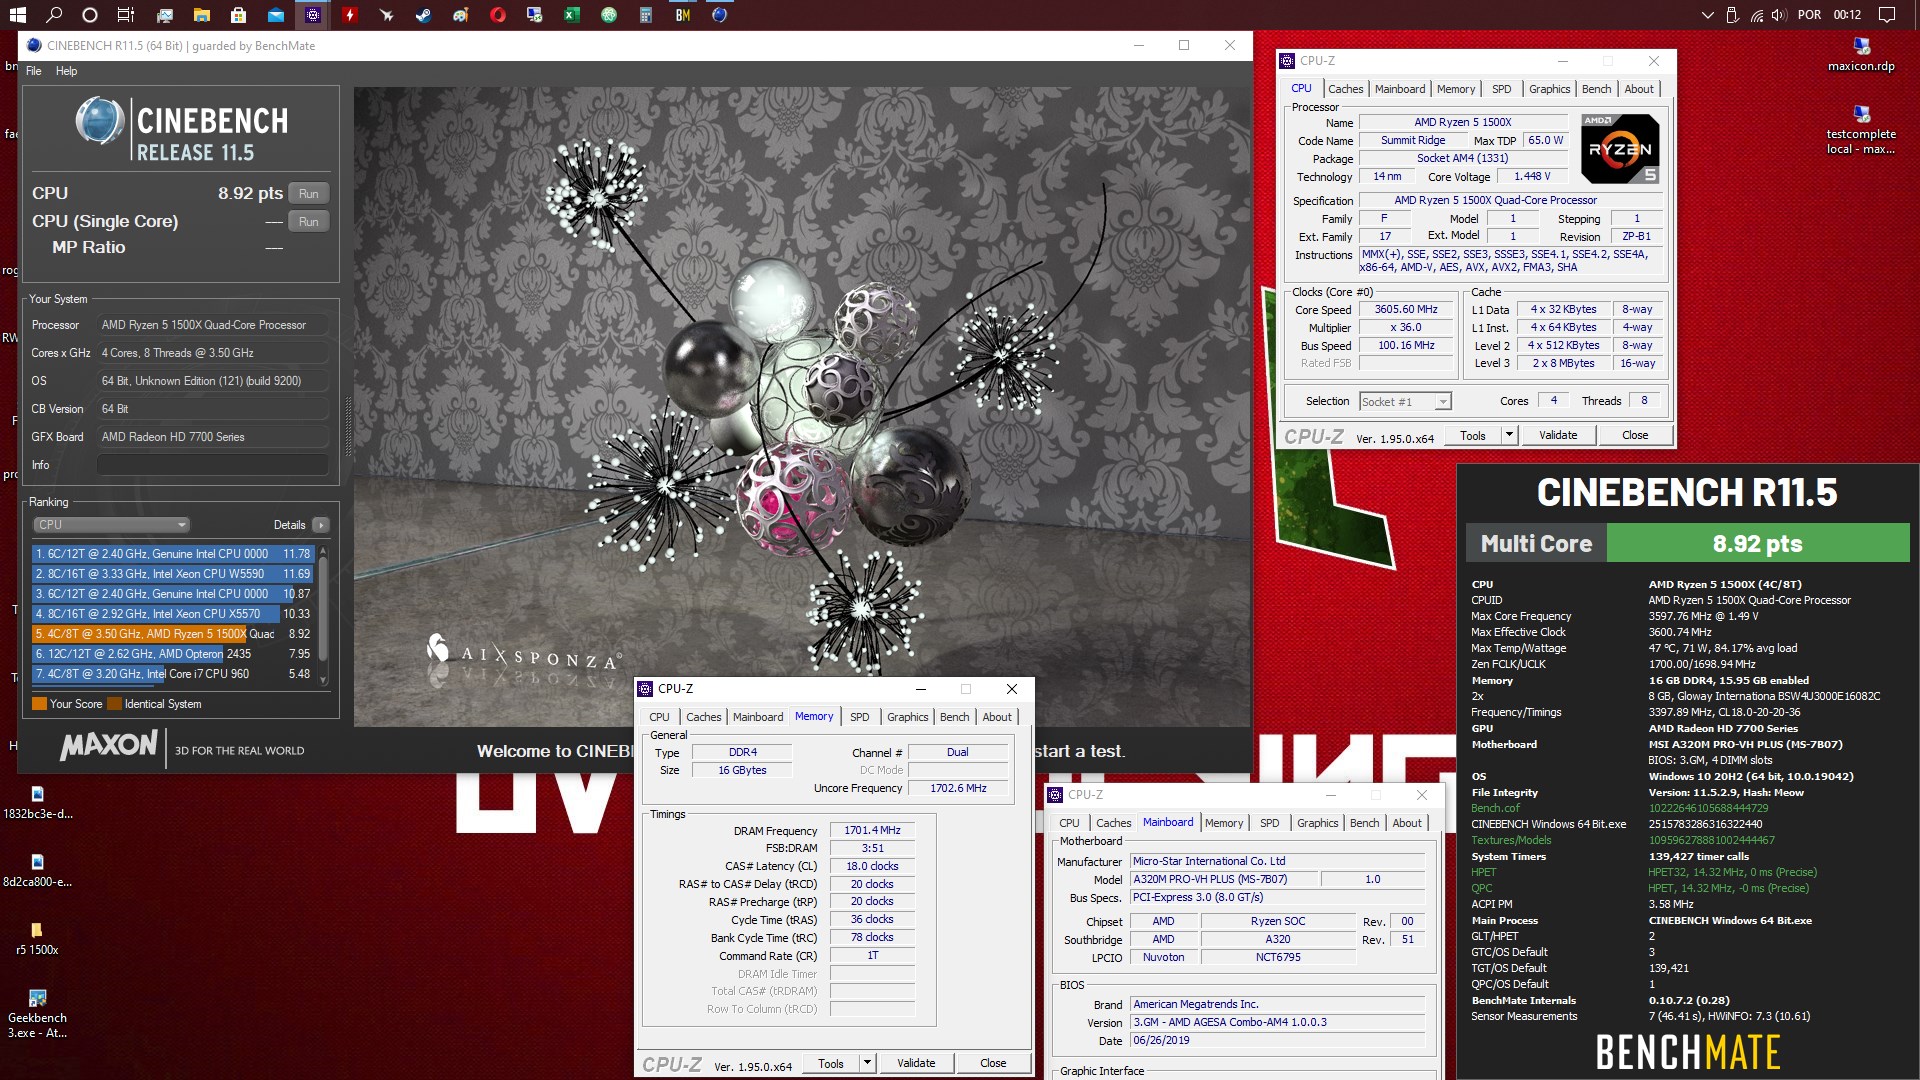1920x1080 pixels.
Task: Open Microsoft Store from the taskbar
Action: [x=238, y=15]
